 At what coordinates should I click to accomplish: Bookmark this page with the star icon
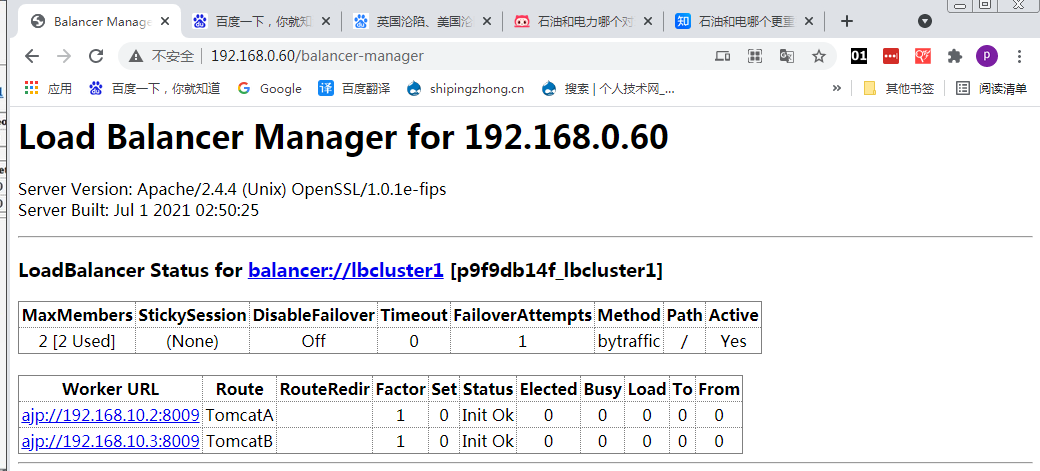point(819,56)
